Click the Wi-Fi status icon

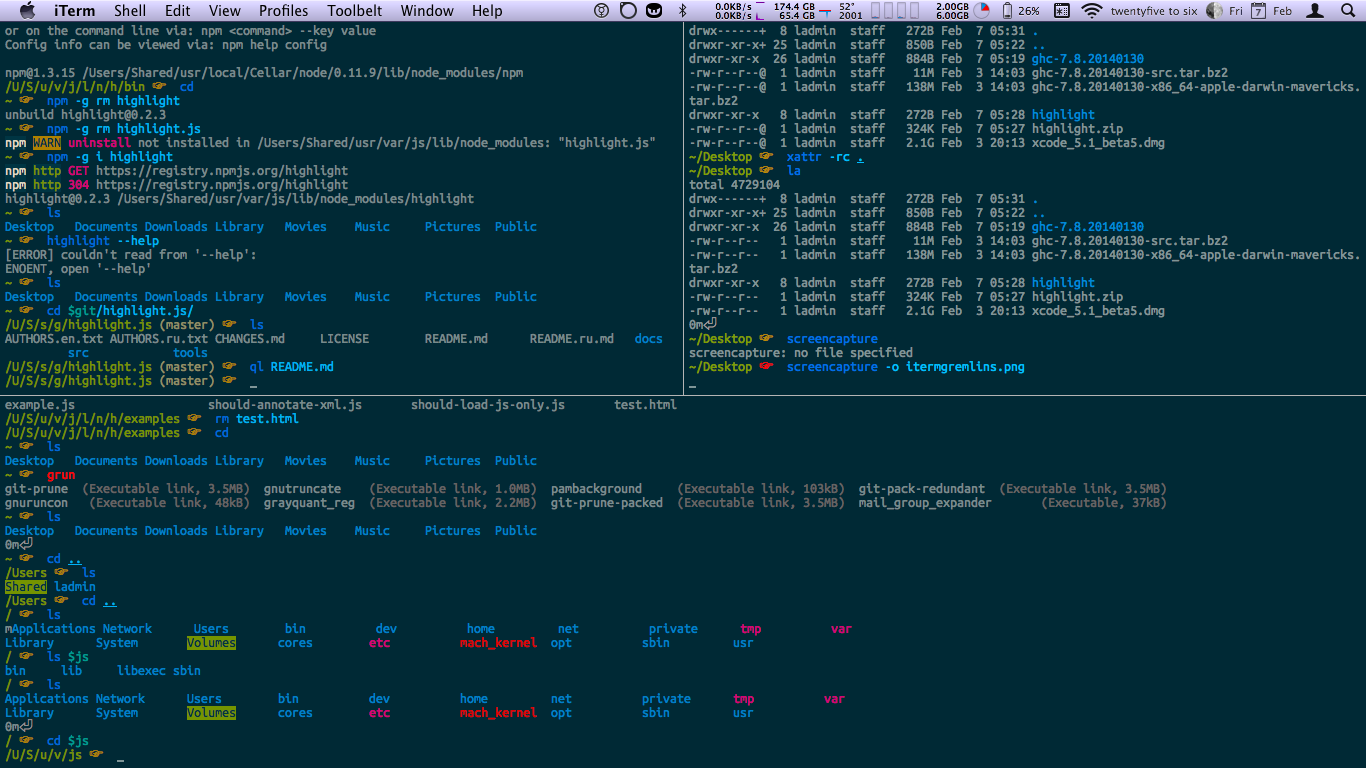1091,11
